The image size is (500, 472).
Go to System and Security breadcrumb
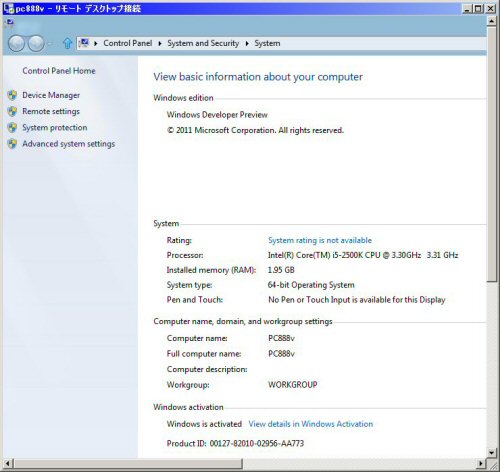click(203, 43)
